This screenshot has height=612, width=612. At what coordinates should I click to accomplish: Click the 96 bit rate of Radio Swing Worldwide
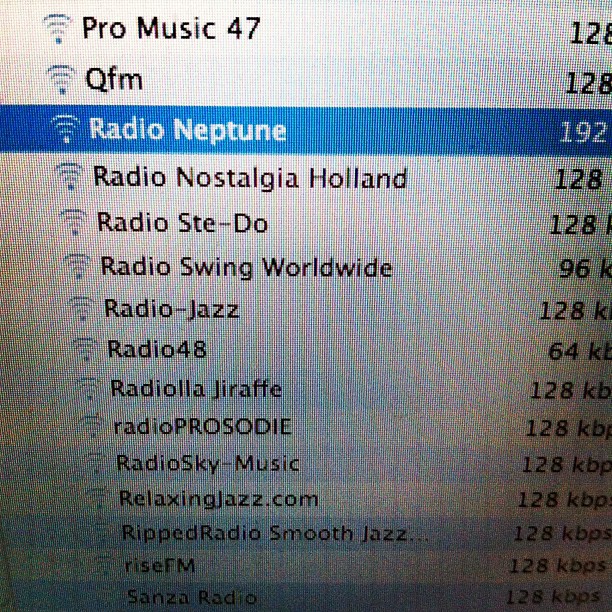(575, 269)
